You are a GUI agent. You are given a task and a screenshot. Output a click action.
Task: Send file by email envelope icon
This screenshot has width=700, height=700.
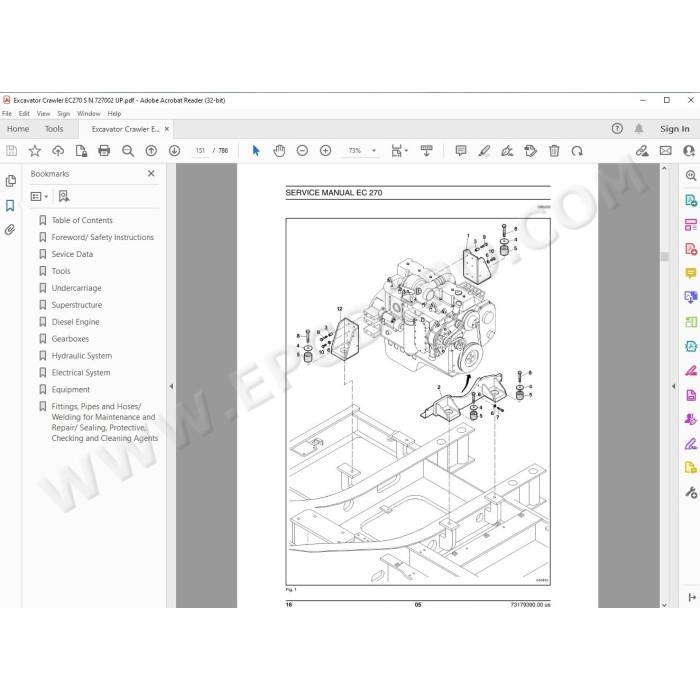pyautogui.click(x=665, y=151)
